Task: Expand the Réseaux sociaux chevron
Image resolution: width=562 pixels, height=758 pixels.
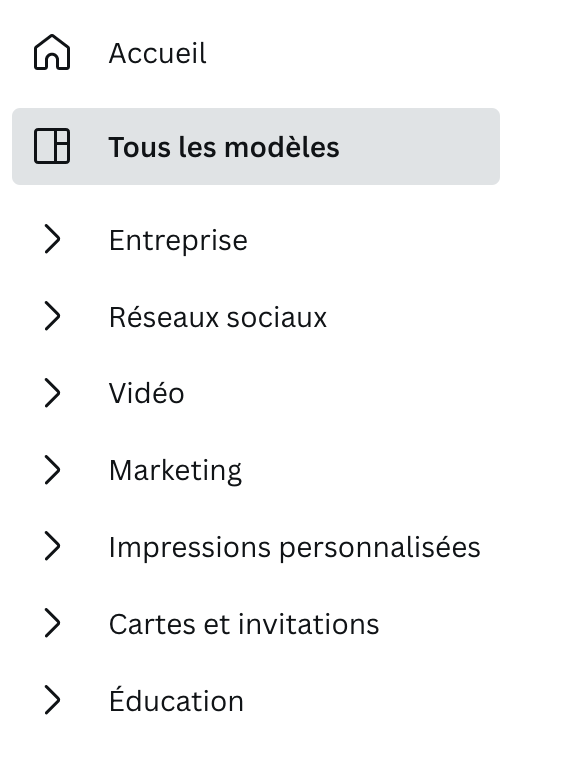Action: [x=52, y=316]
